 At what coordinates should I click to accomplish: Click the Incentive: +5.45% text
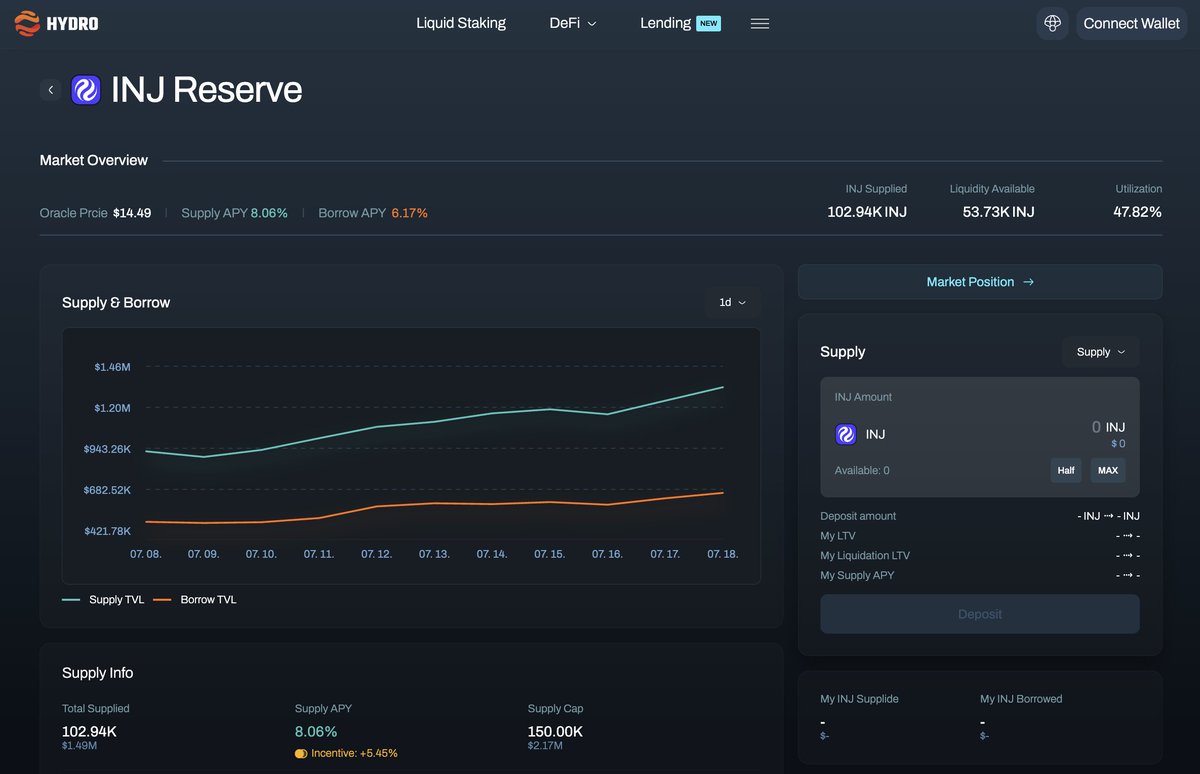354,753
